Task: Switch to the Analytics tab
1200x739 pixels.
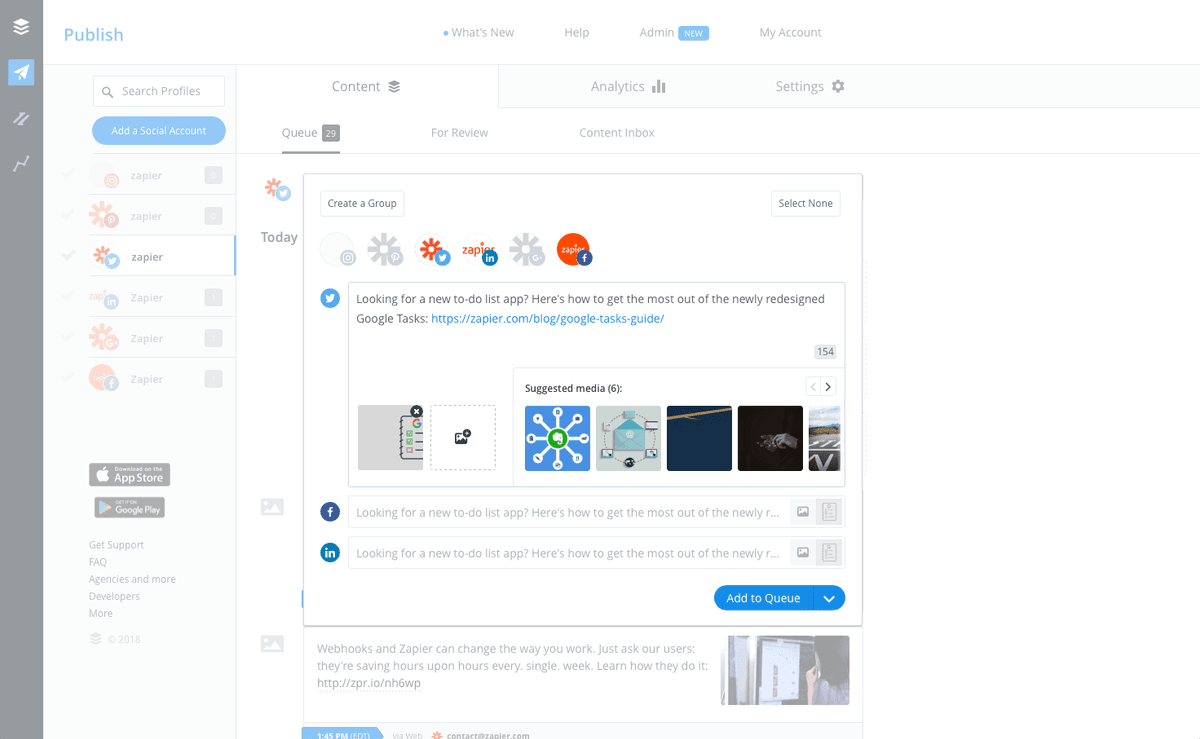Action: [628, 86]
